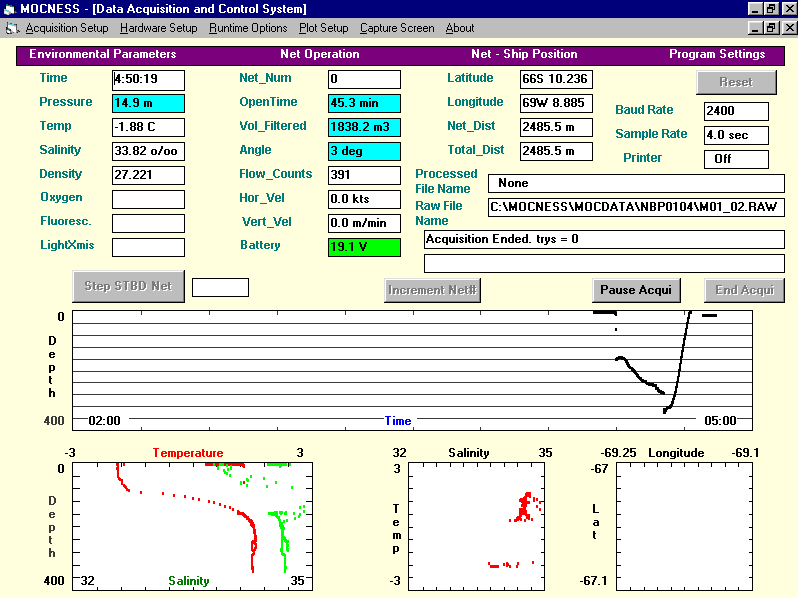Select the Time value field 4:50:19
The image size is (798, 598).
click(148, 79)
